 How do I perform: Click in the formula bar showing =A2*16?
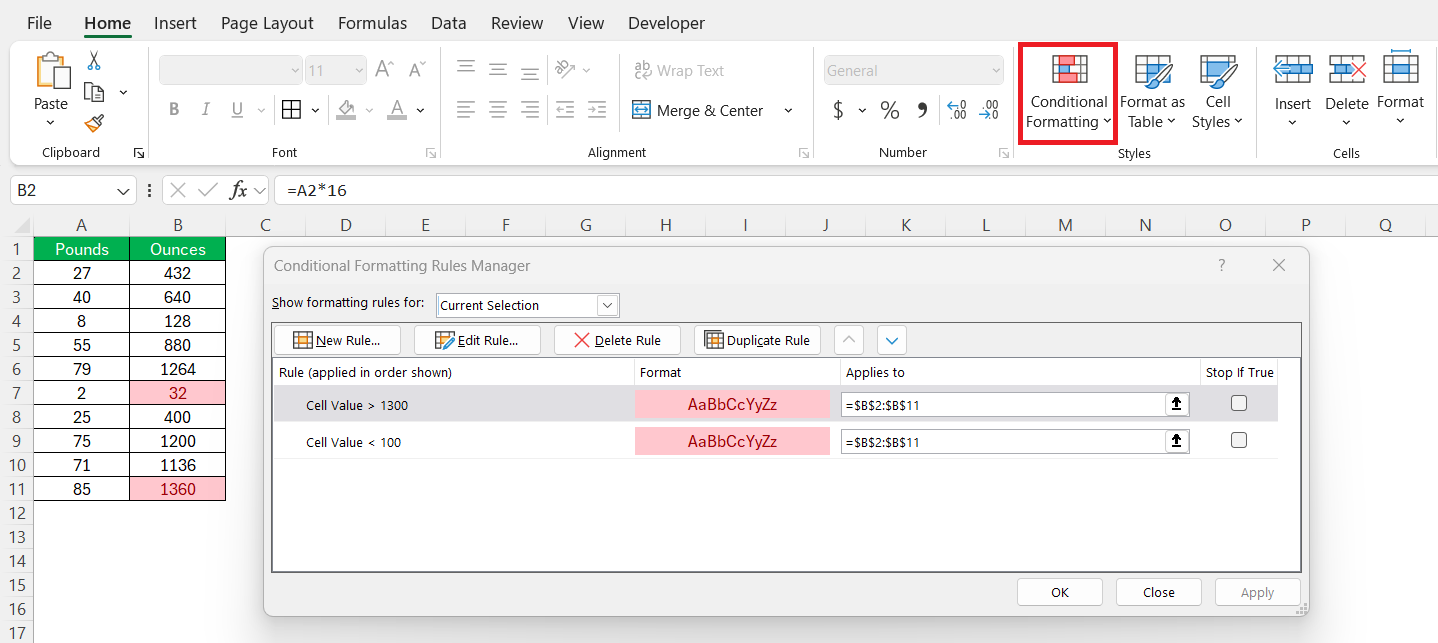855,190
